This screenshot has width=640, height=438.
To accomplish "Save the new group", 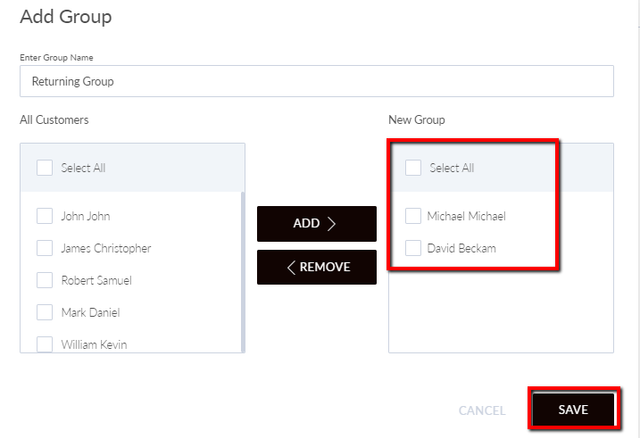I will (x=573, y=409).
